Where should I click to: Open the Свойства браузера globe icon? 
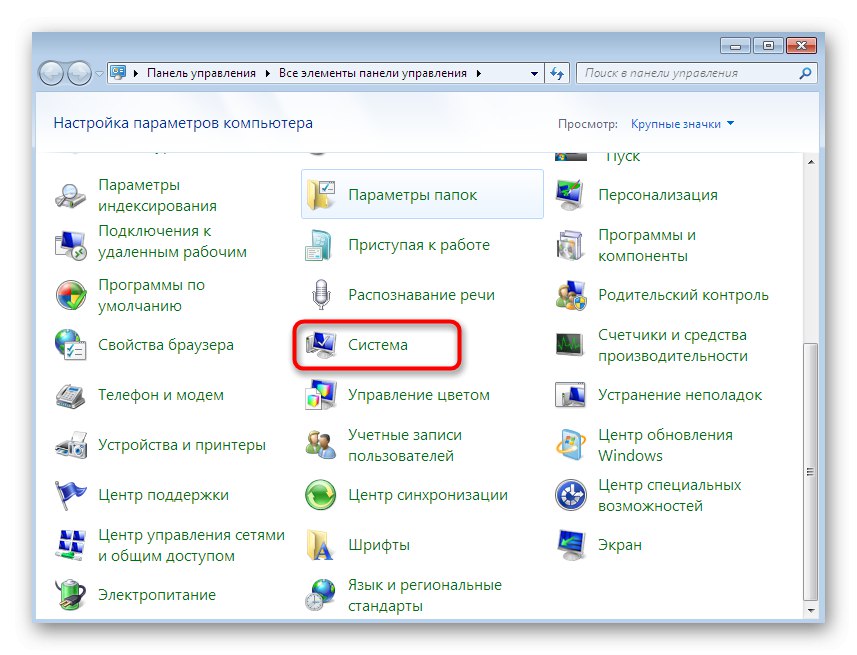click(71, 345)
